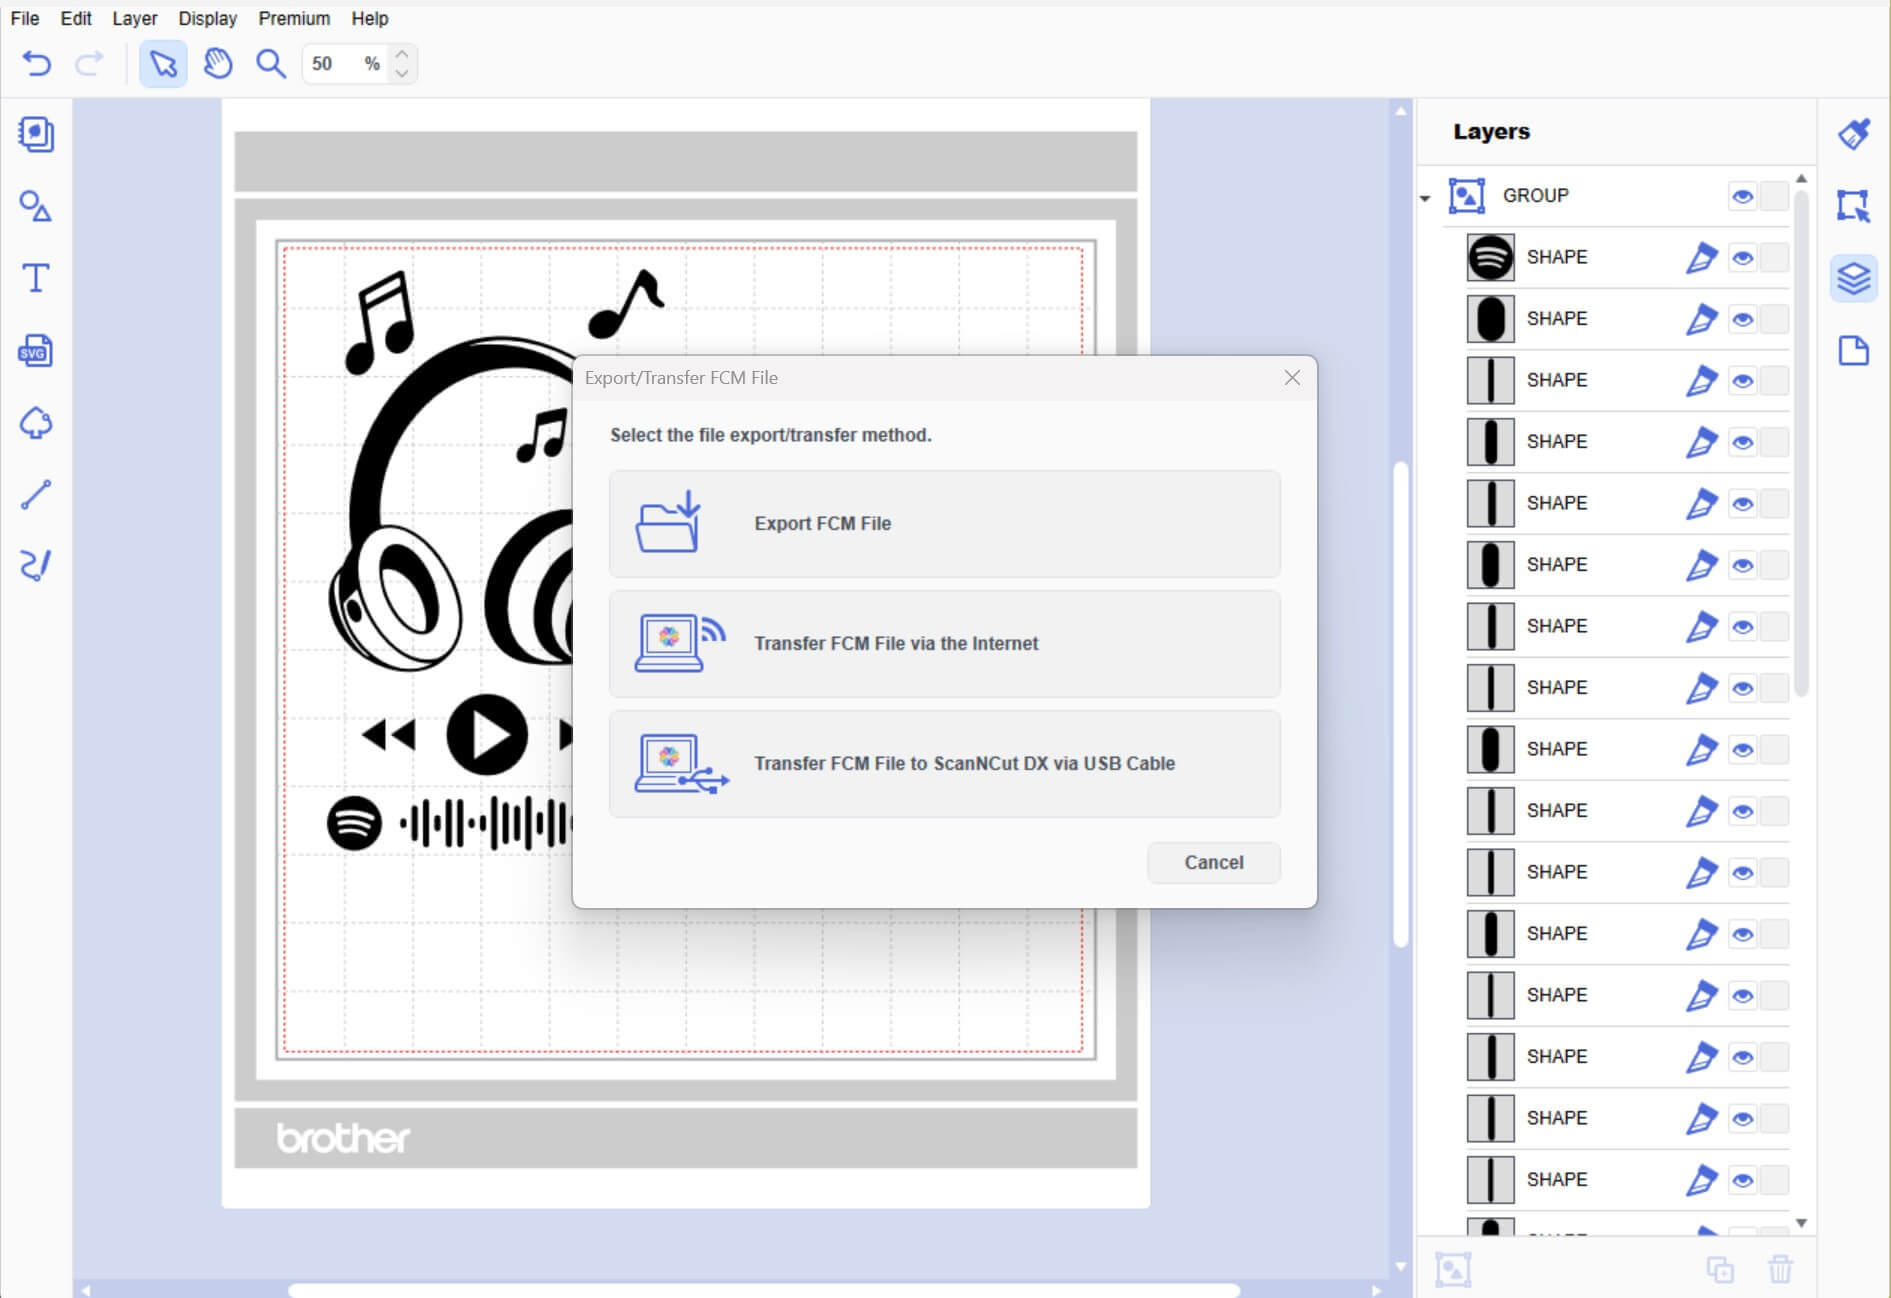Click the Zoom magnifier tool
Viewport: 1891px width, 1298px height.
[x=270, y=64]
